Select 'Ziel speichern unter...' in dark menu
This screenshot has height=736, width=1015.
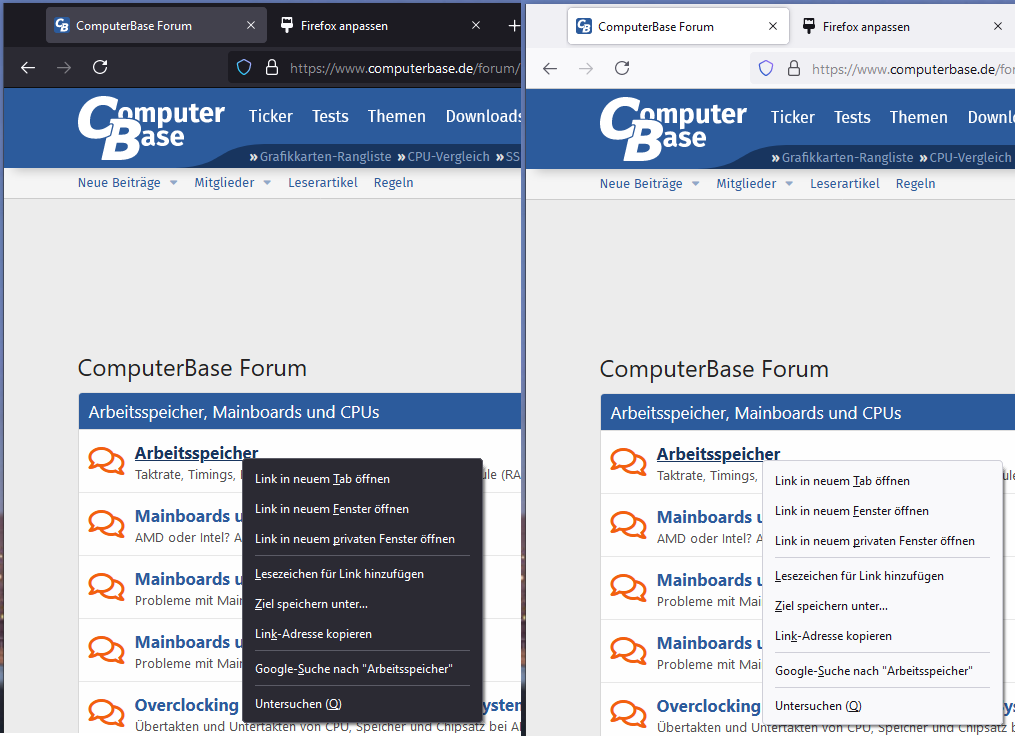point(362,604)
